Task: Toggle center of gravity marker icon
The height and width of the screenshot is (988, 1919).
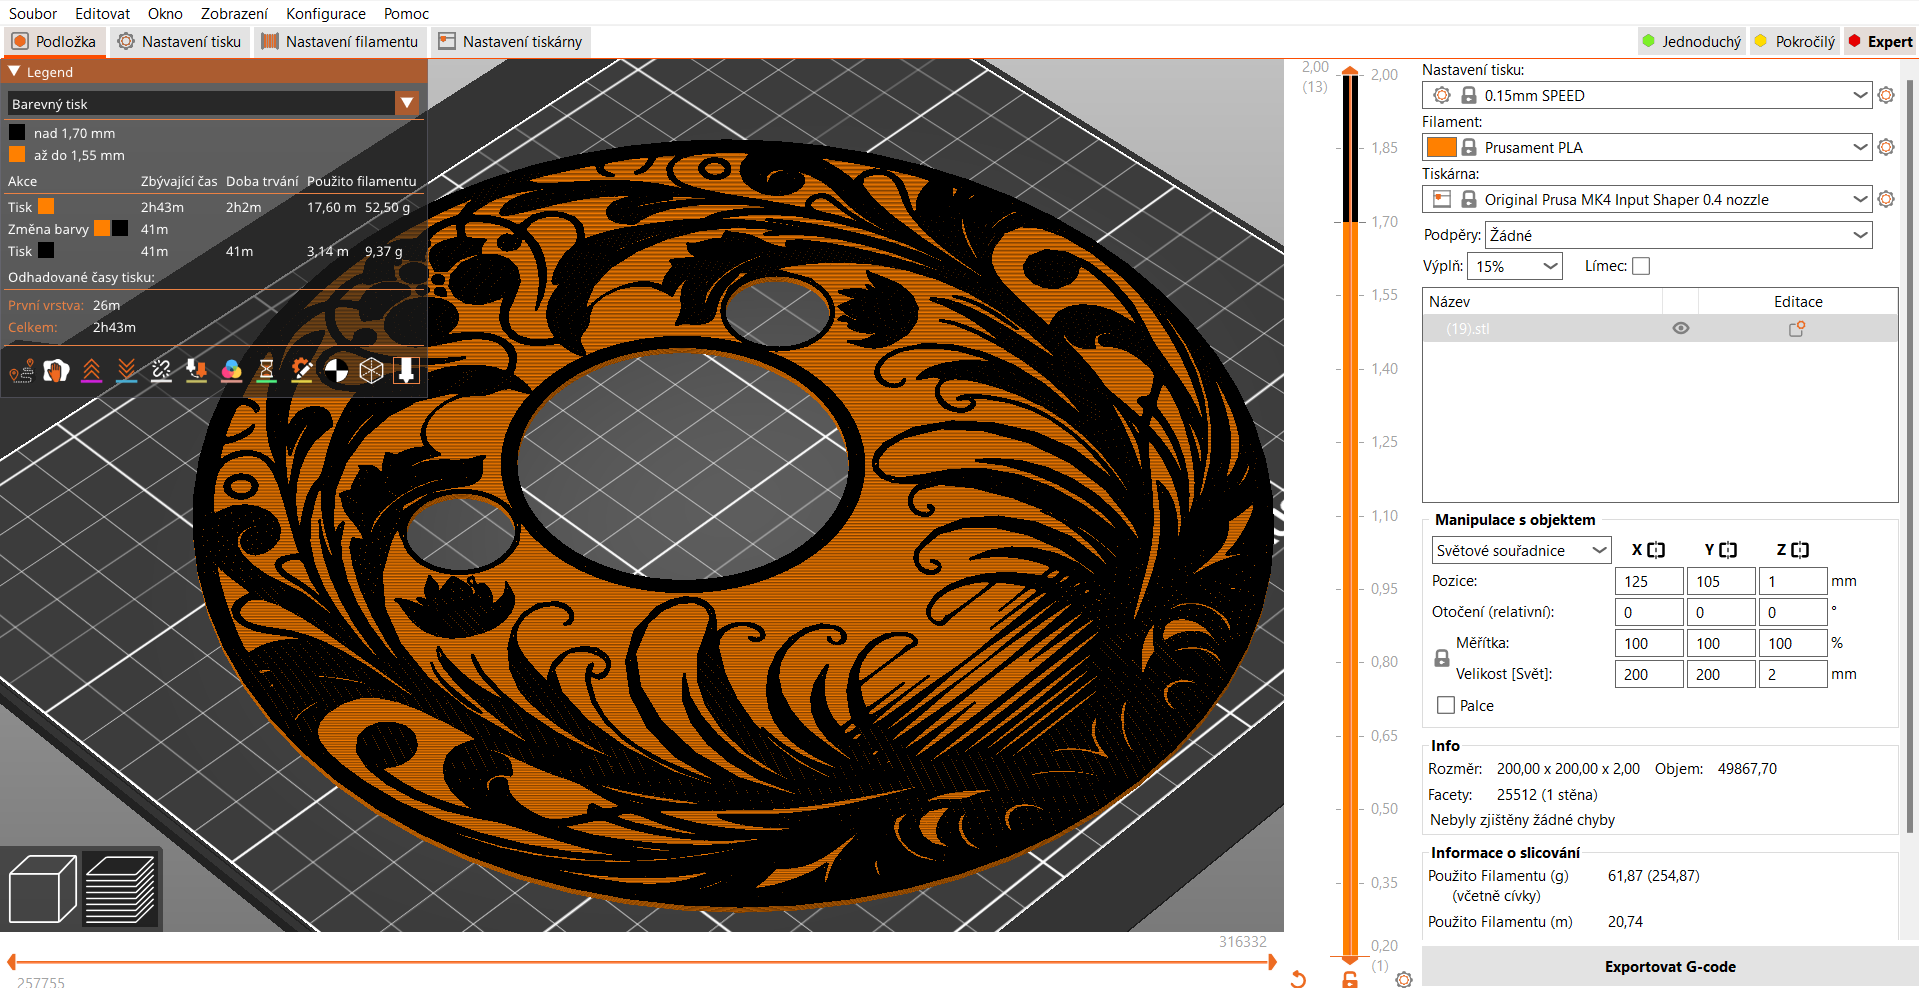Action: coord(336,371)
